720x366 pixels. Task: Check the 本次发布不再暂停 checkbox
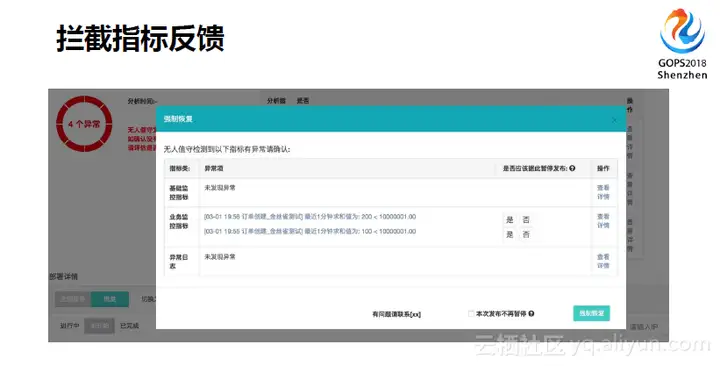pos(471,314)
